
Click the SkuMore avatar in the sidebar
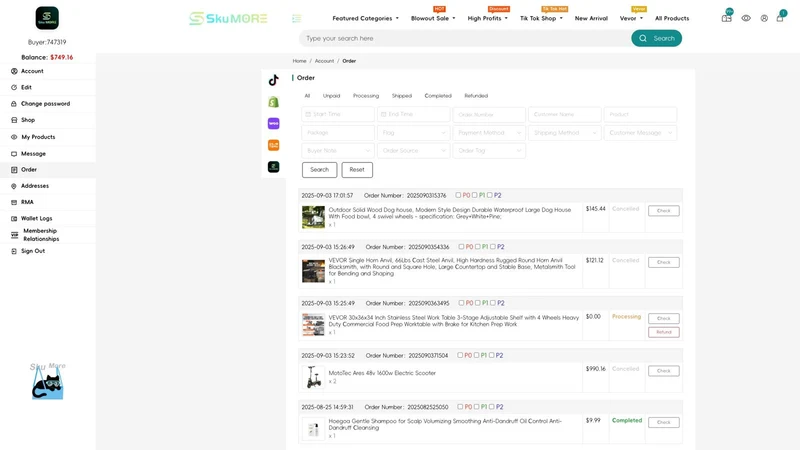pos(47,18)
